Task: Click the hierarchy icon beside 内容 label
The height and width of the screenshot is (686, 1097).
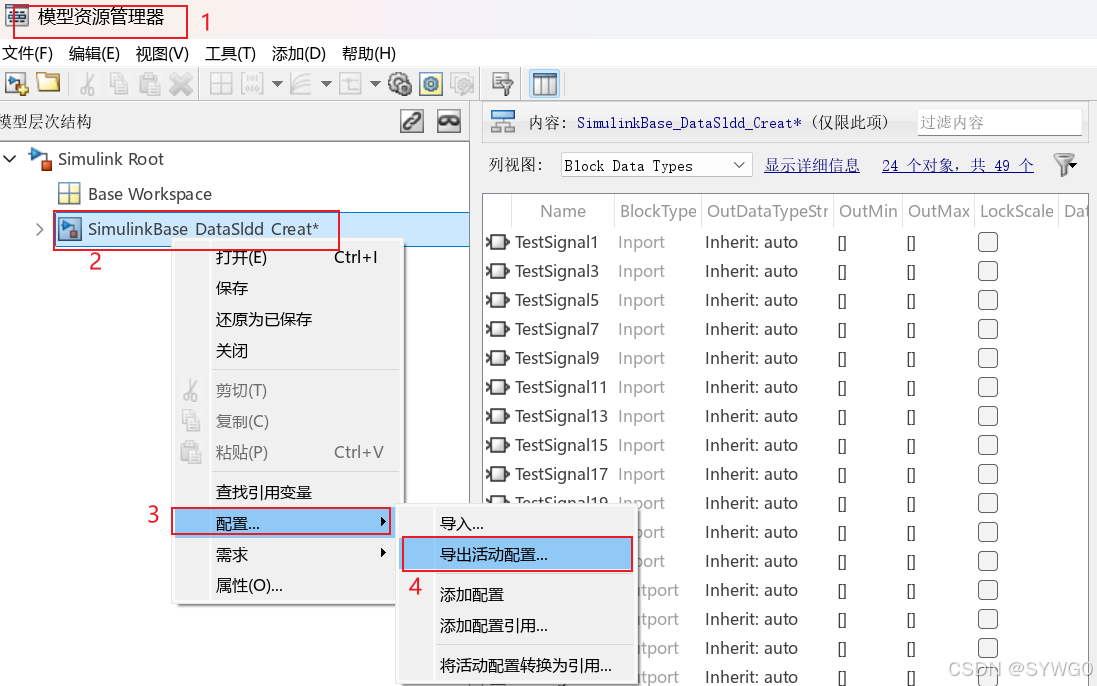Action: (503, 122)
